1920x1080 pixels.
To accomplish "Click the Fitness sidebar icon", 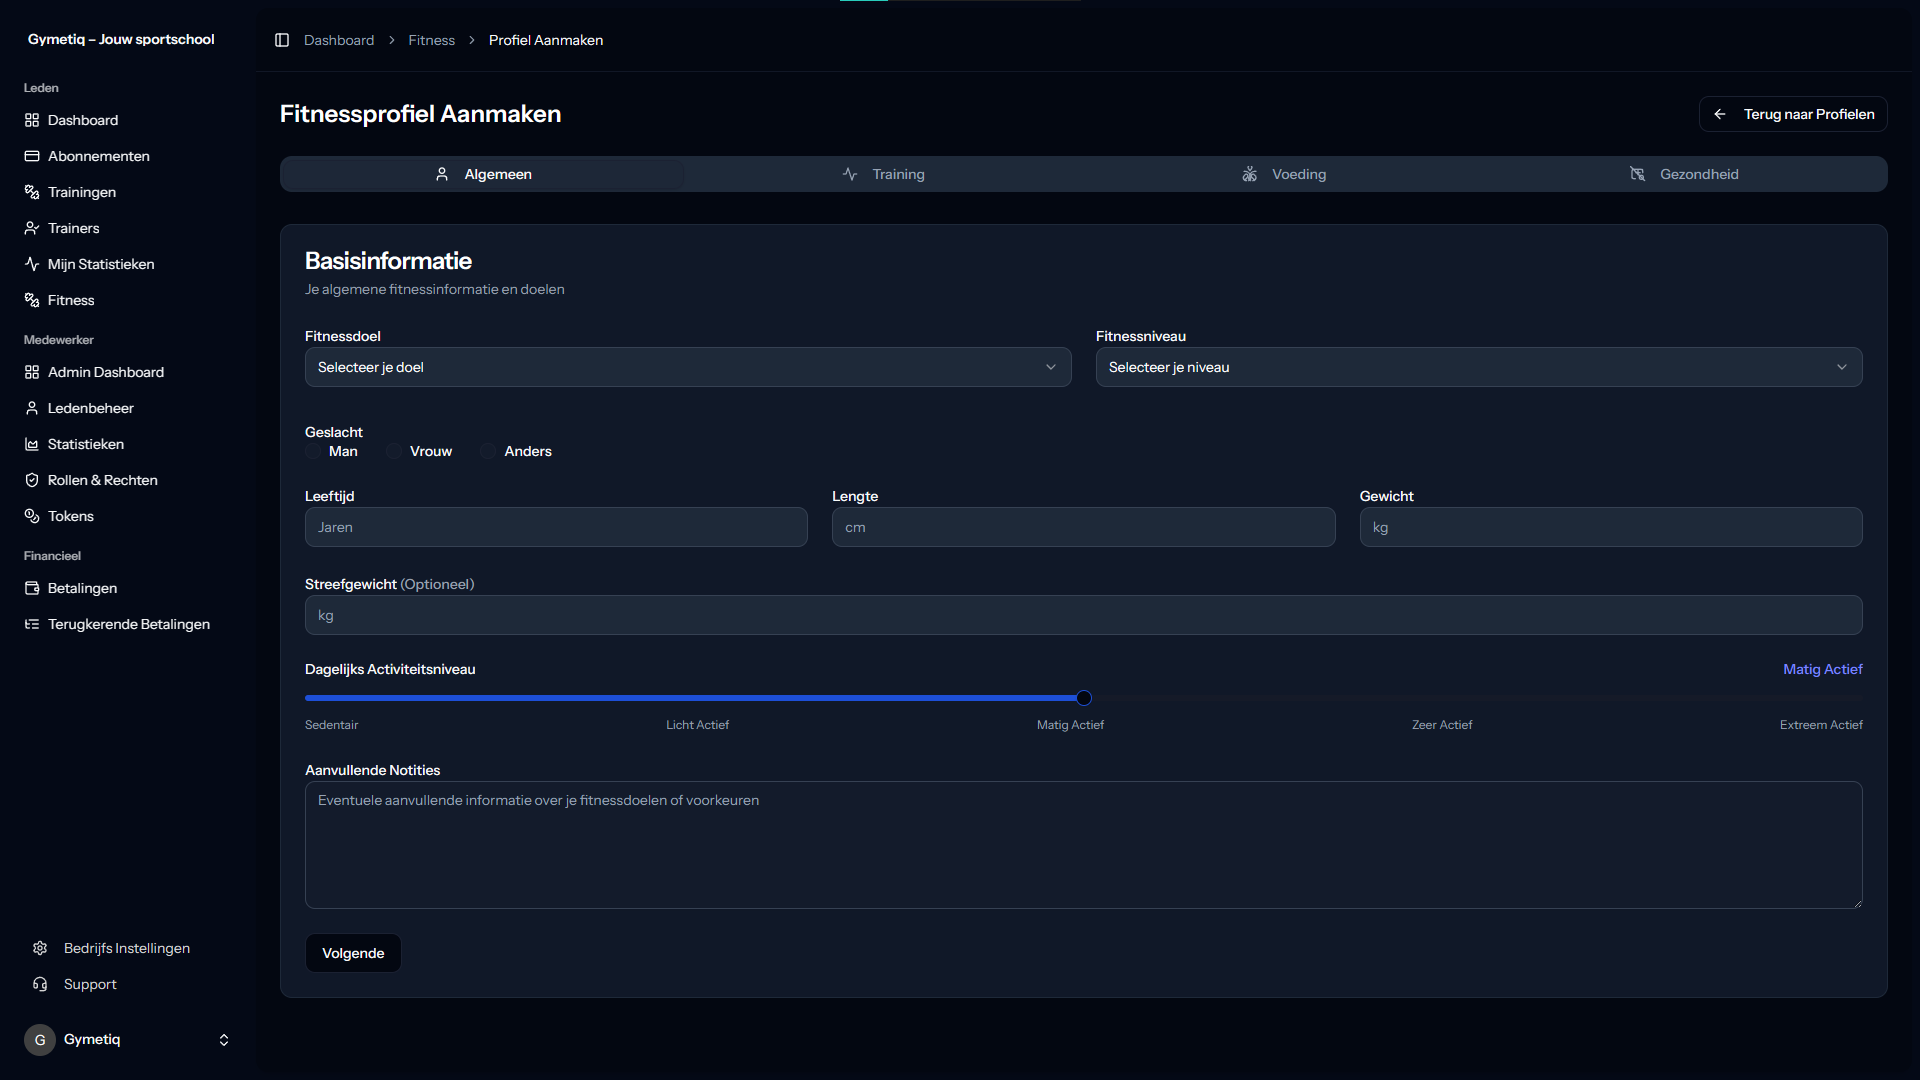I will coord(32,300).
